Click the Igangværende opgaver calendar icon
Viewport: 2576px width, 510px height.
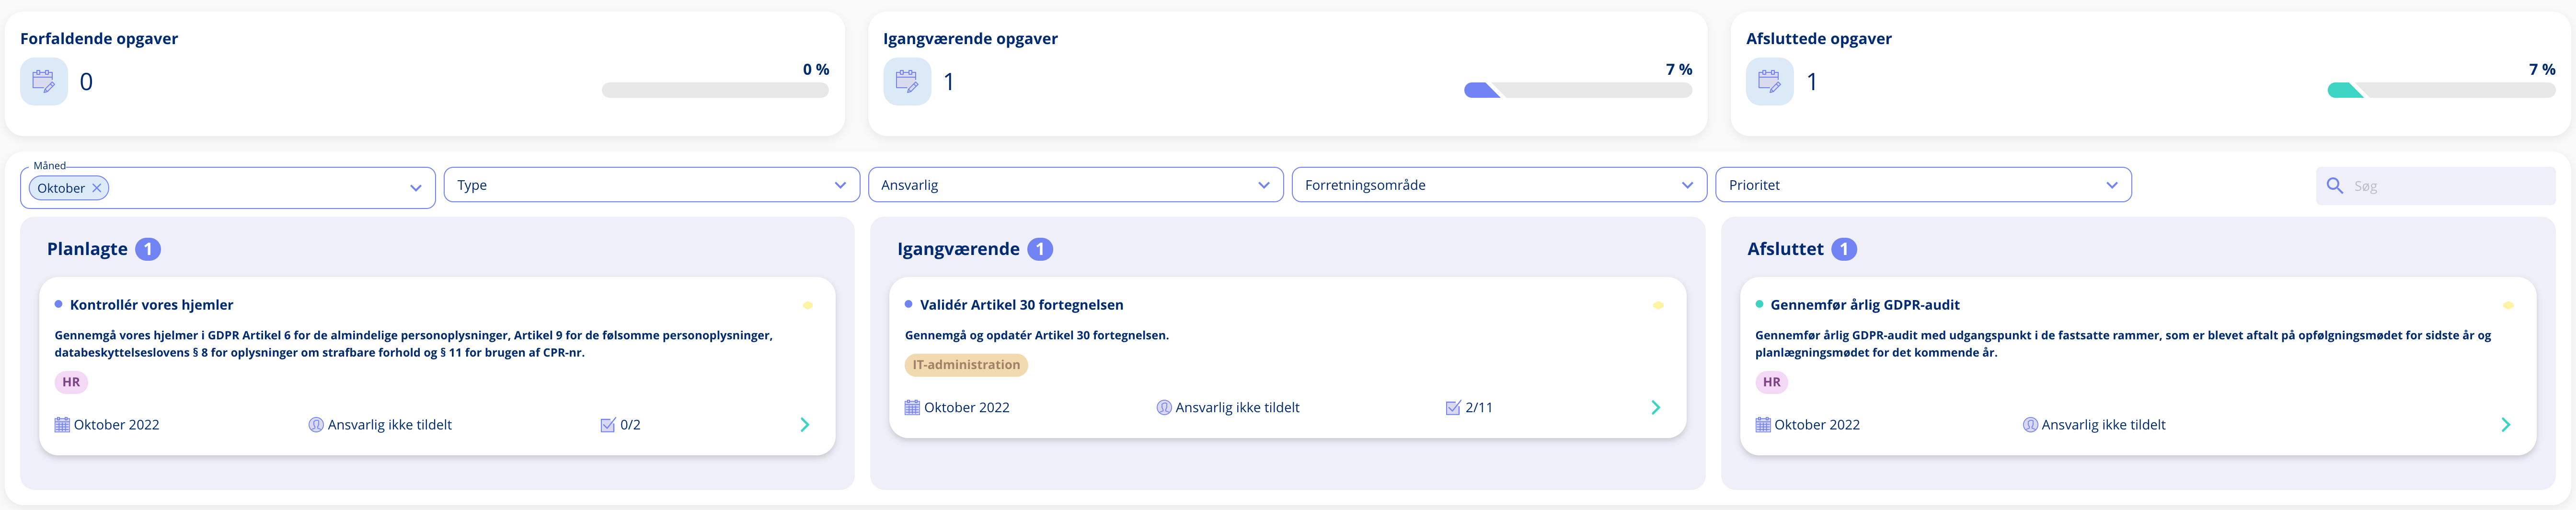click(x=907, y=81)
